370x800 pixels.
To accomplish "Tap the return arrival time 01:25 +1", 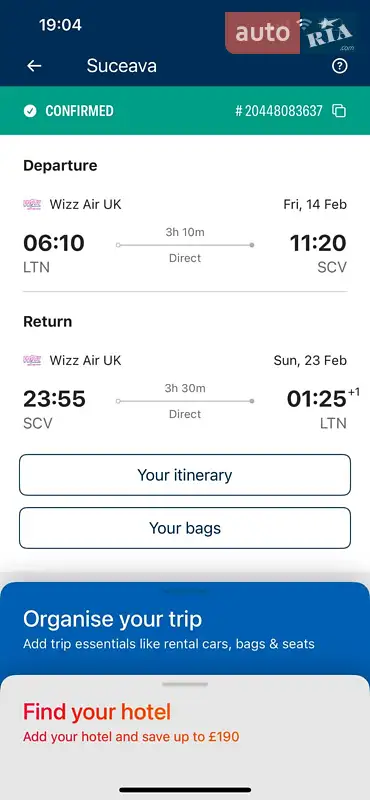I will [323, 399].
